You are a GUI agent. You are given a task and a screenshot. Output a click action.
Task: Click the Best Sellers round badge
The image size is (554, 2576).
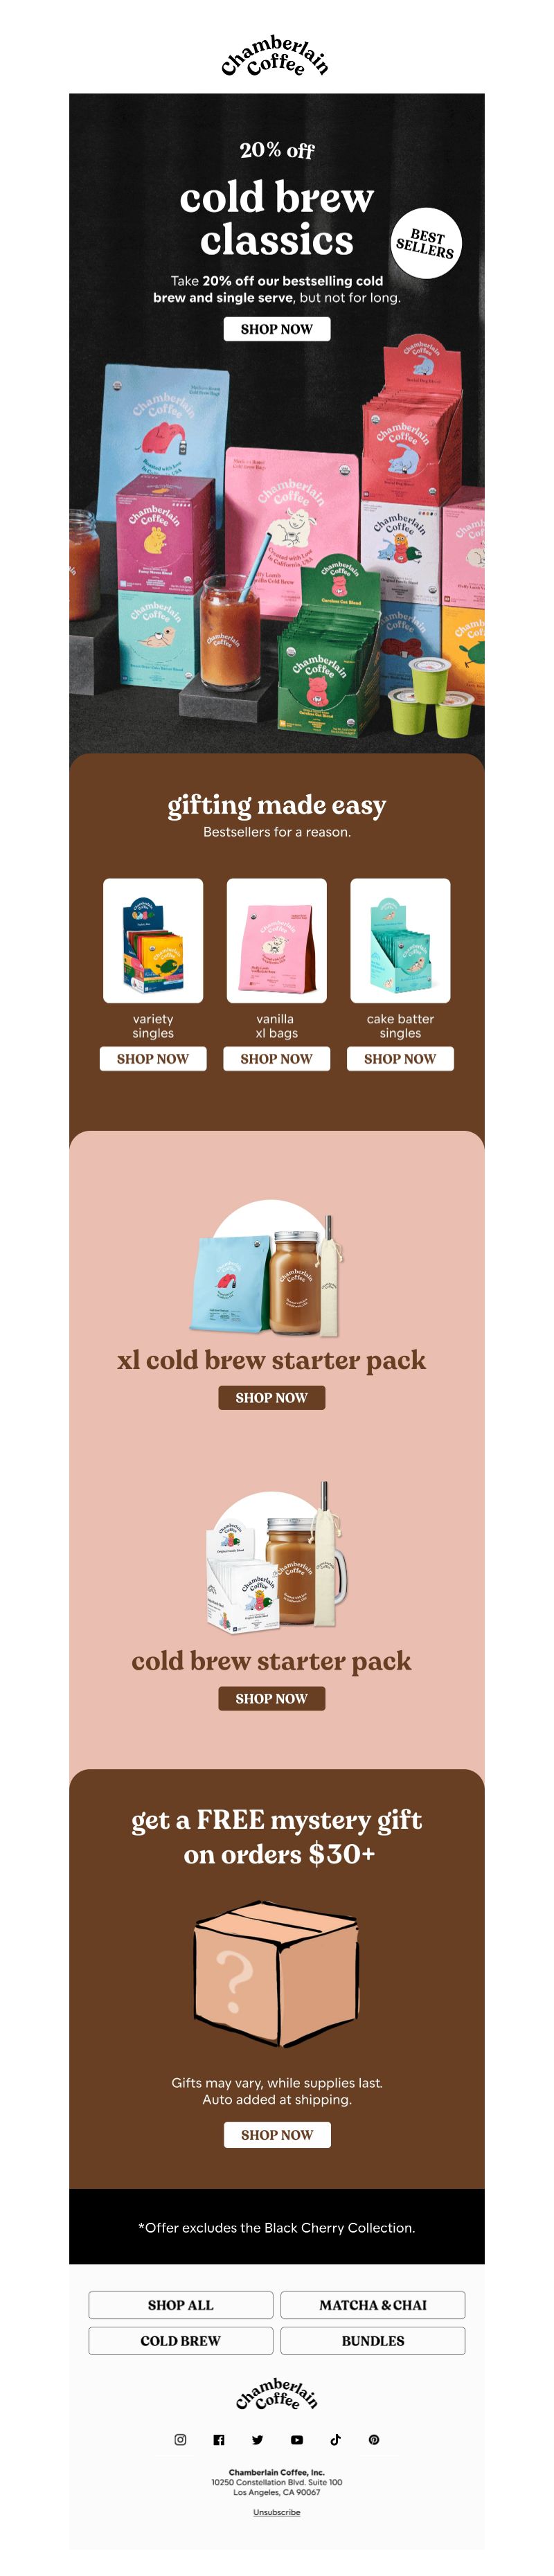[x=426, y=243]
